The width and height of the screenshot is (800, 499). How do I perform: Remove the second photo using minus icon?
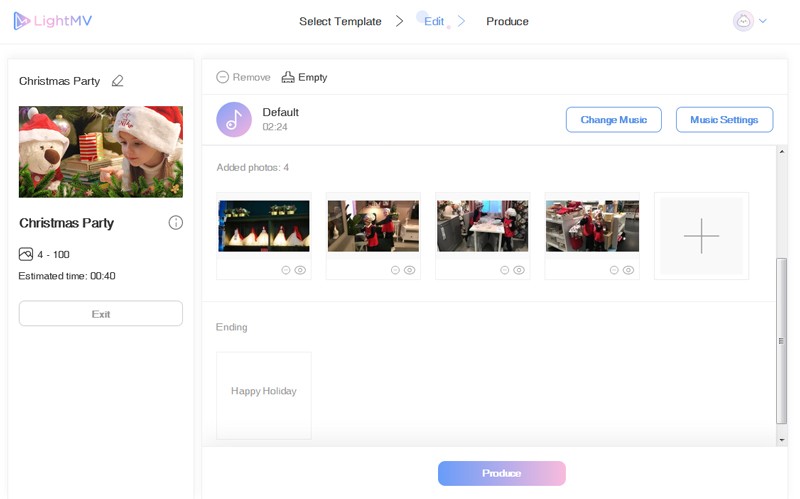pyautogui.click(x=395, y=270)
